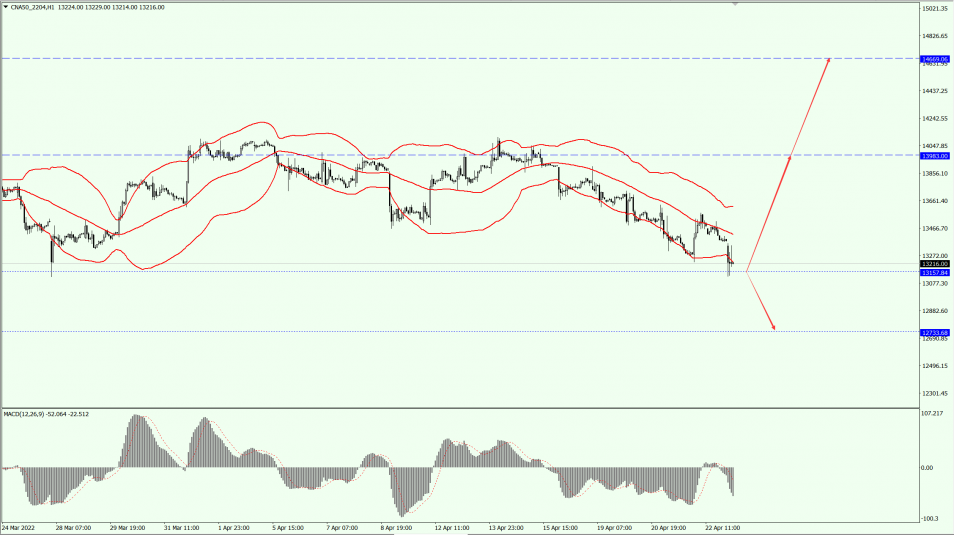This screenshot has height=535, width=954.
Task: Click the MACD(12,26,9) indicator label
Action: [x=26, y=413]
